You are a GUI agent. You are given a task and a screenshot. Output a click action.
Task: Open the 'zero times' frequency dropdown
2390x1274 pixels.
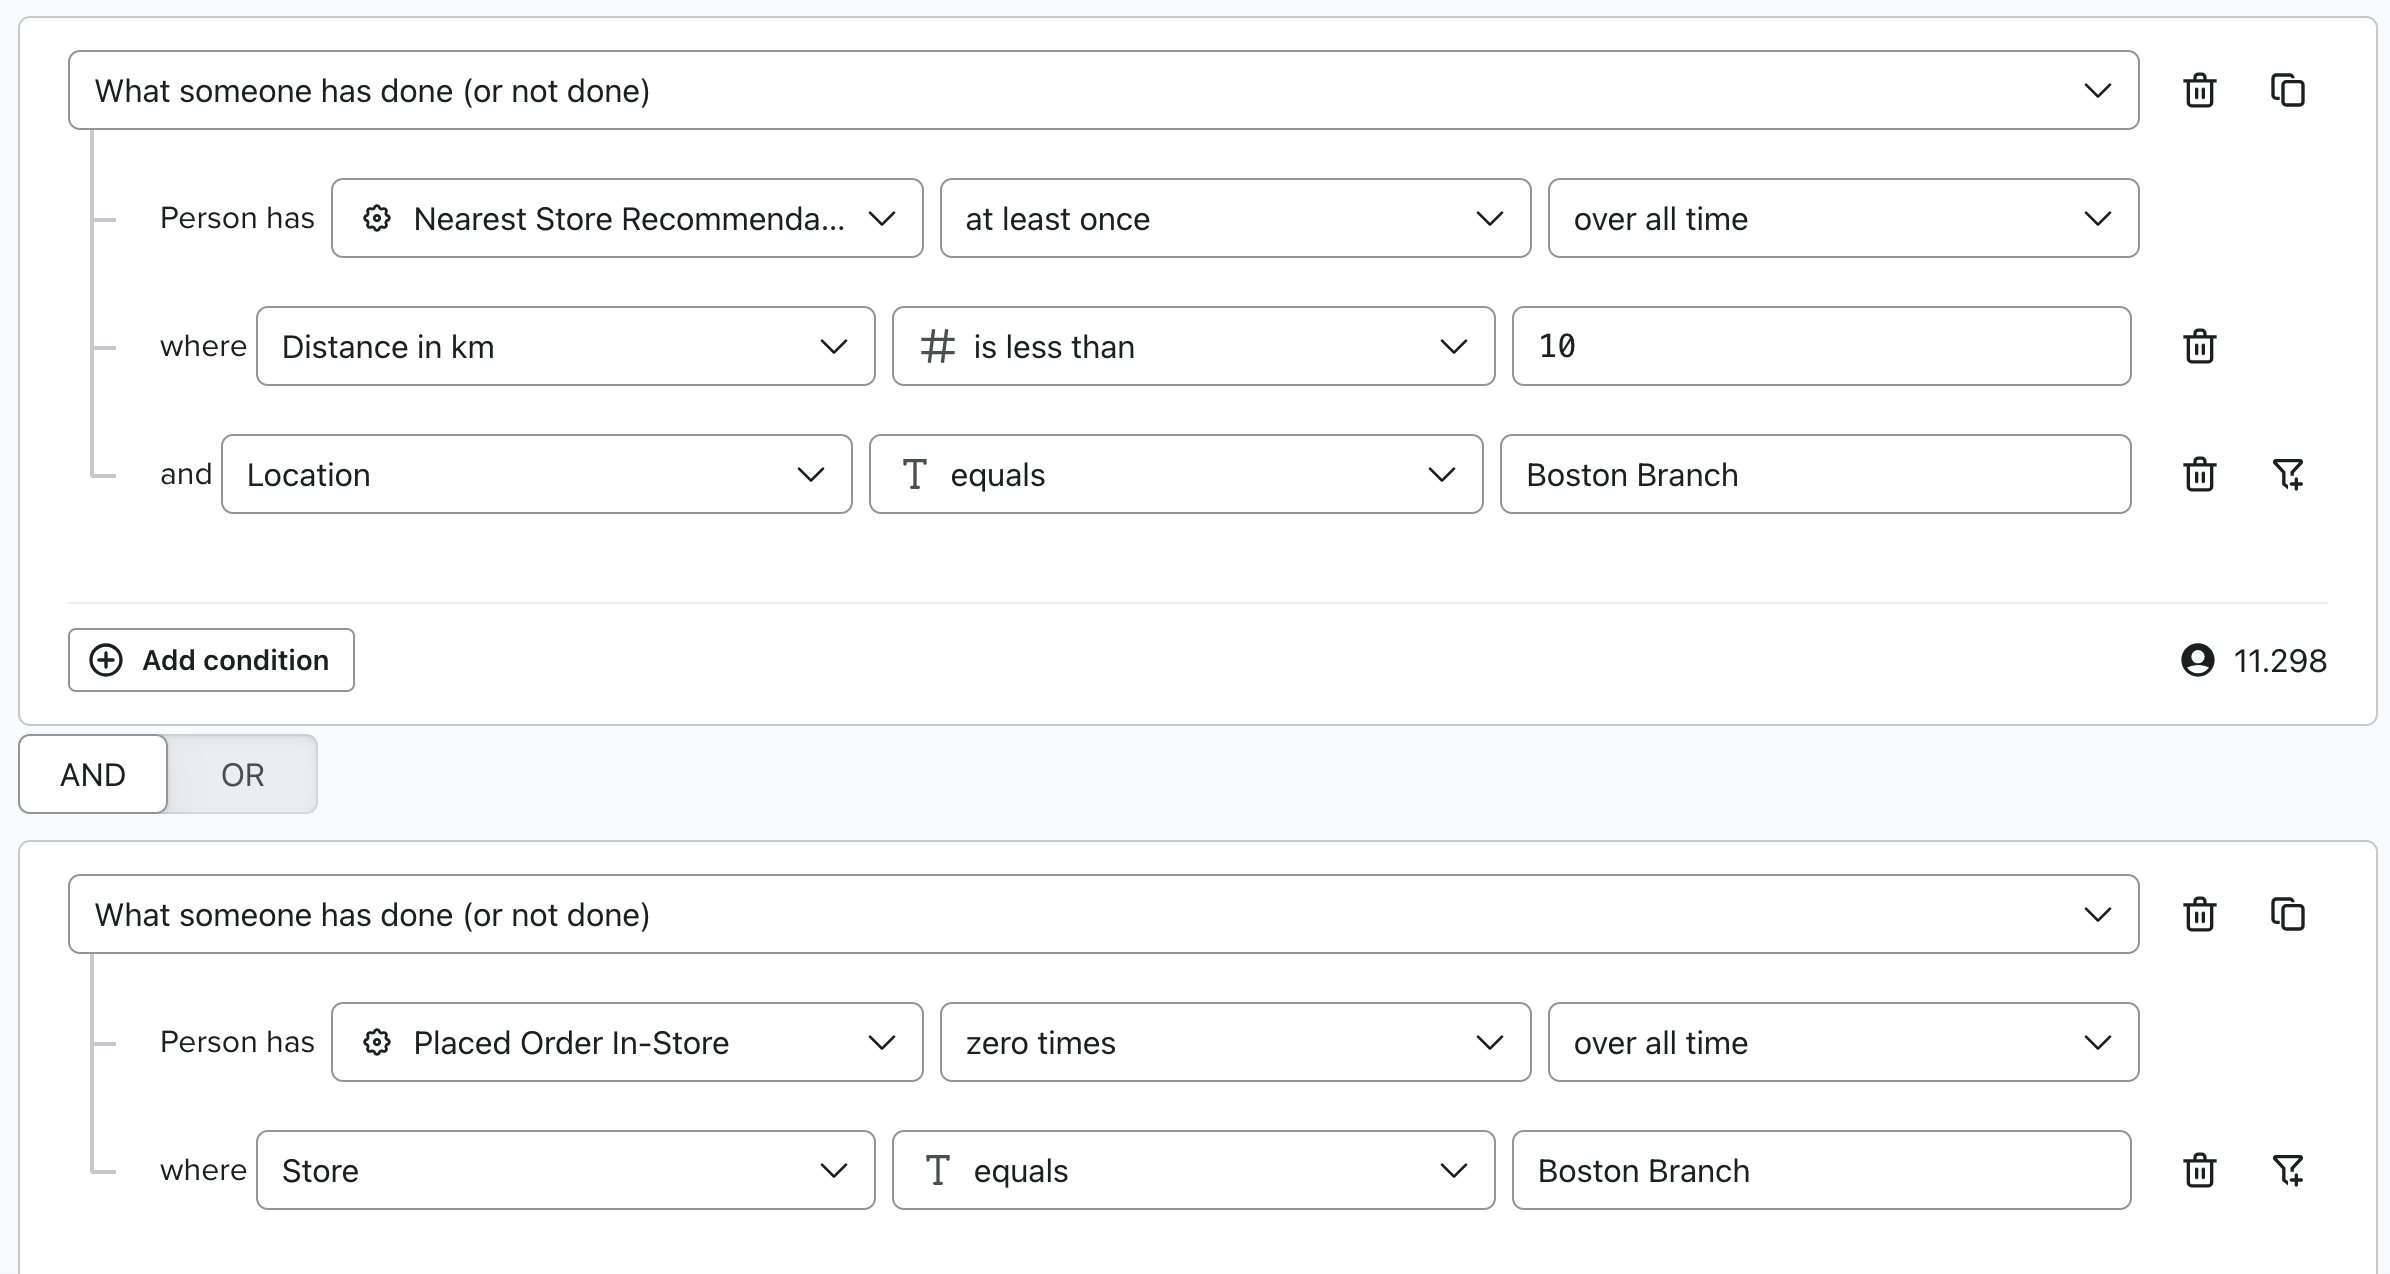1234,1042
